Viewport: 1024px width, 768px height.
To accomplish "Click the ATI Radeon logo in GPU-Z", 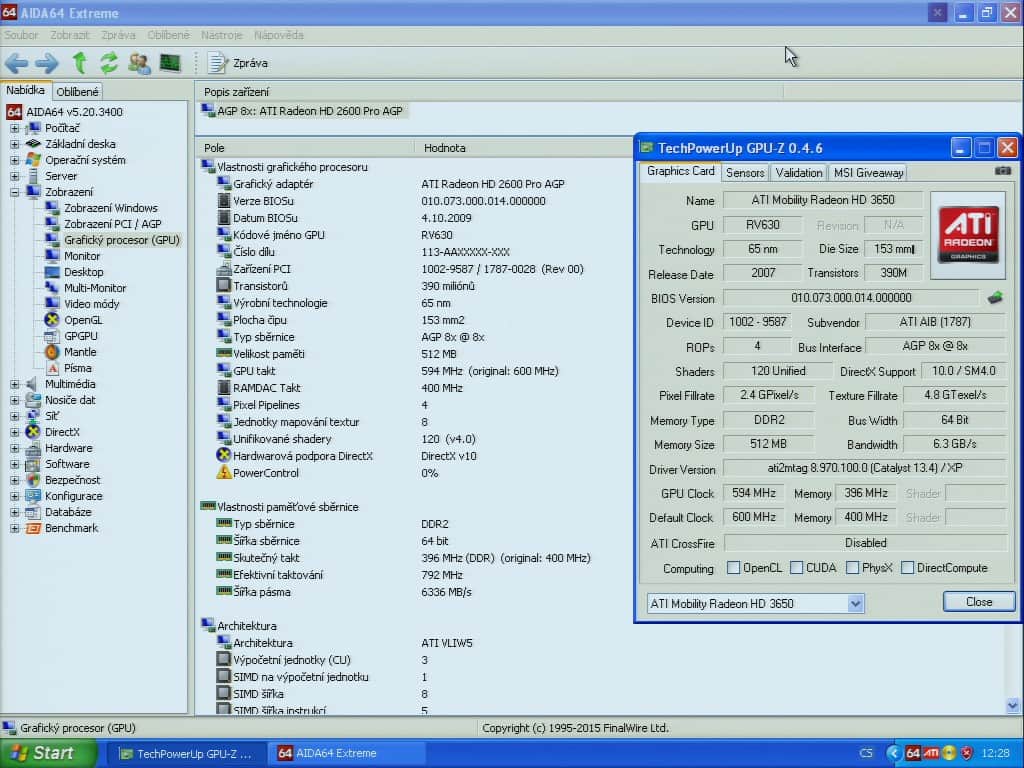I will pos(968,234).
